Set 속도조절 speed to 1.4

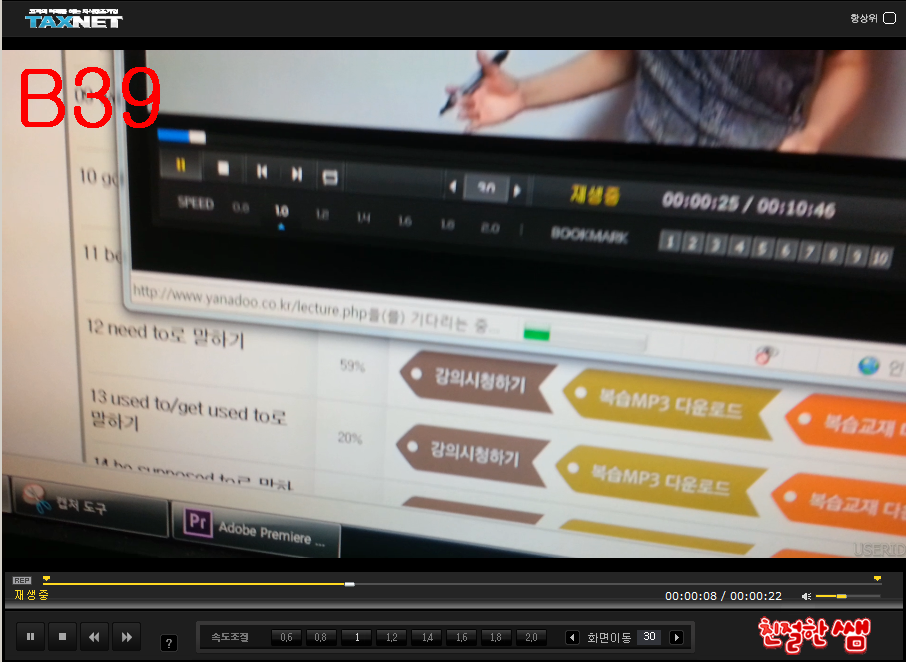(x=427, y=637)
